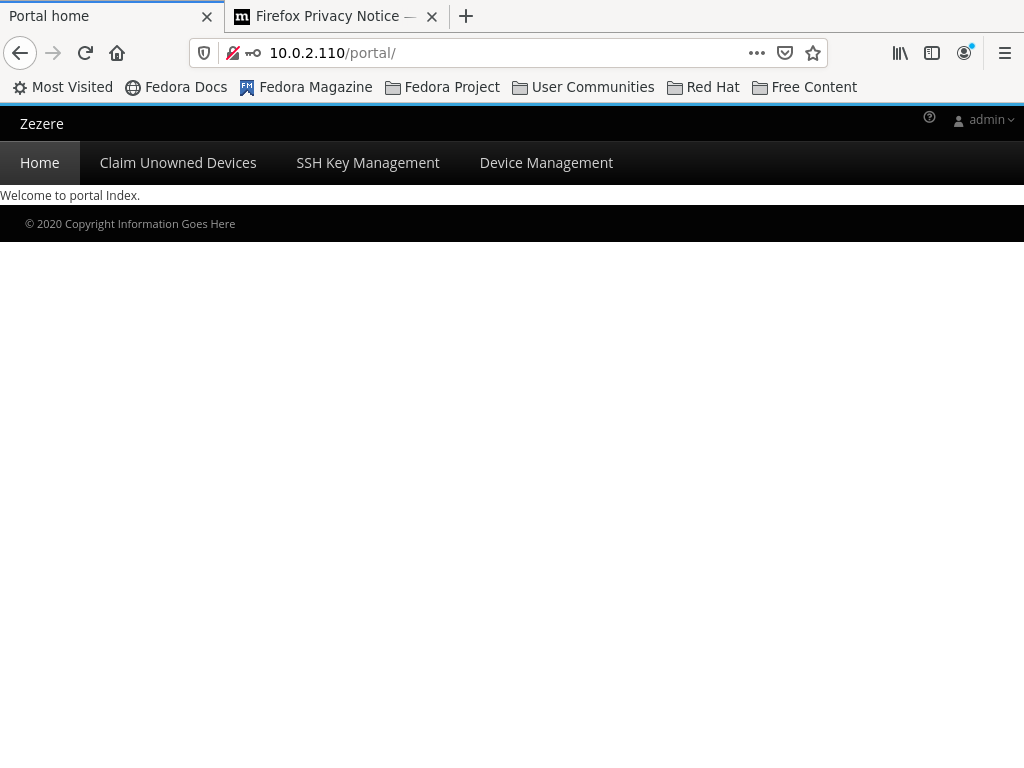Toggle the sidebar view icon
The width and height of the screenshot is (1024, 768).
click(932, 53)
